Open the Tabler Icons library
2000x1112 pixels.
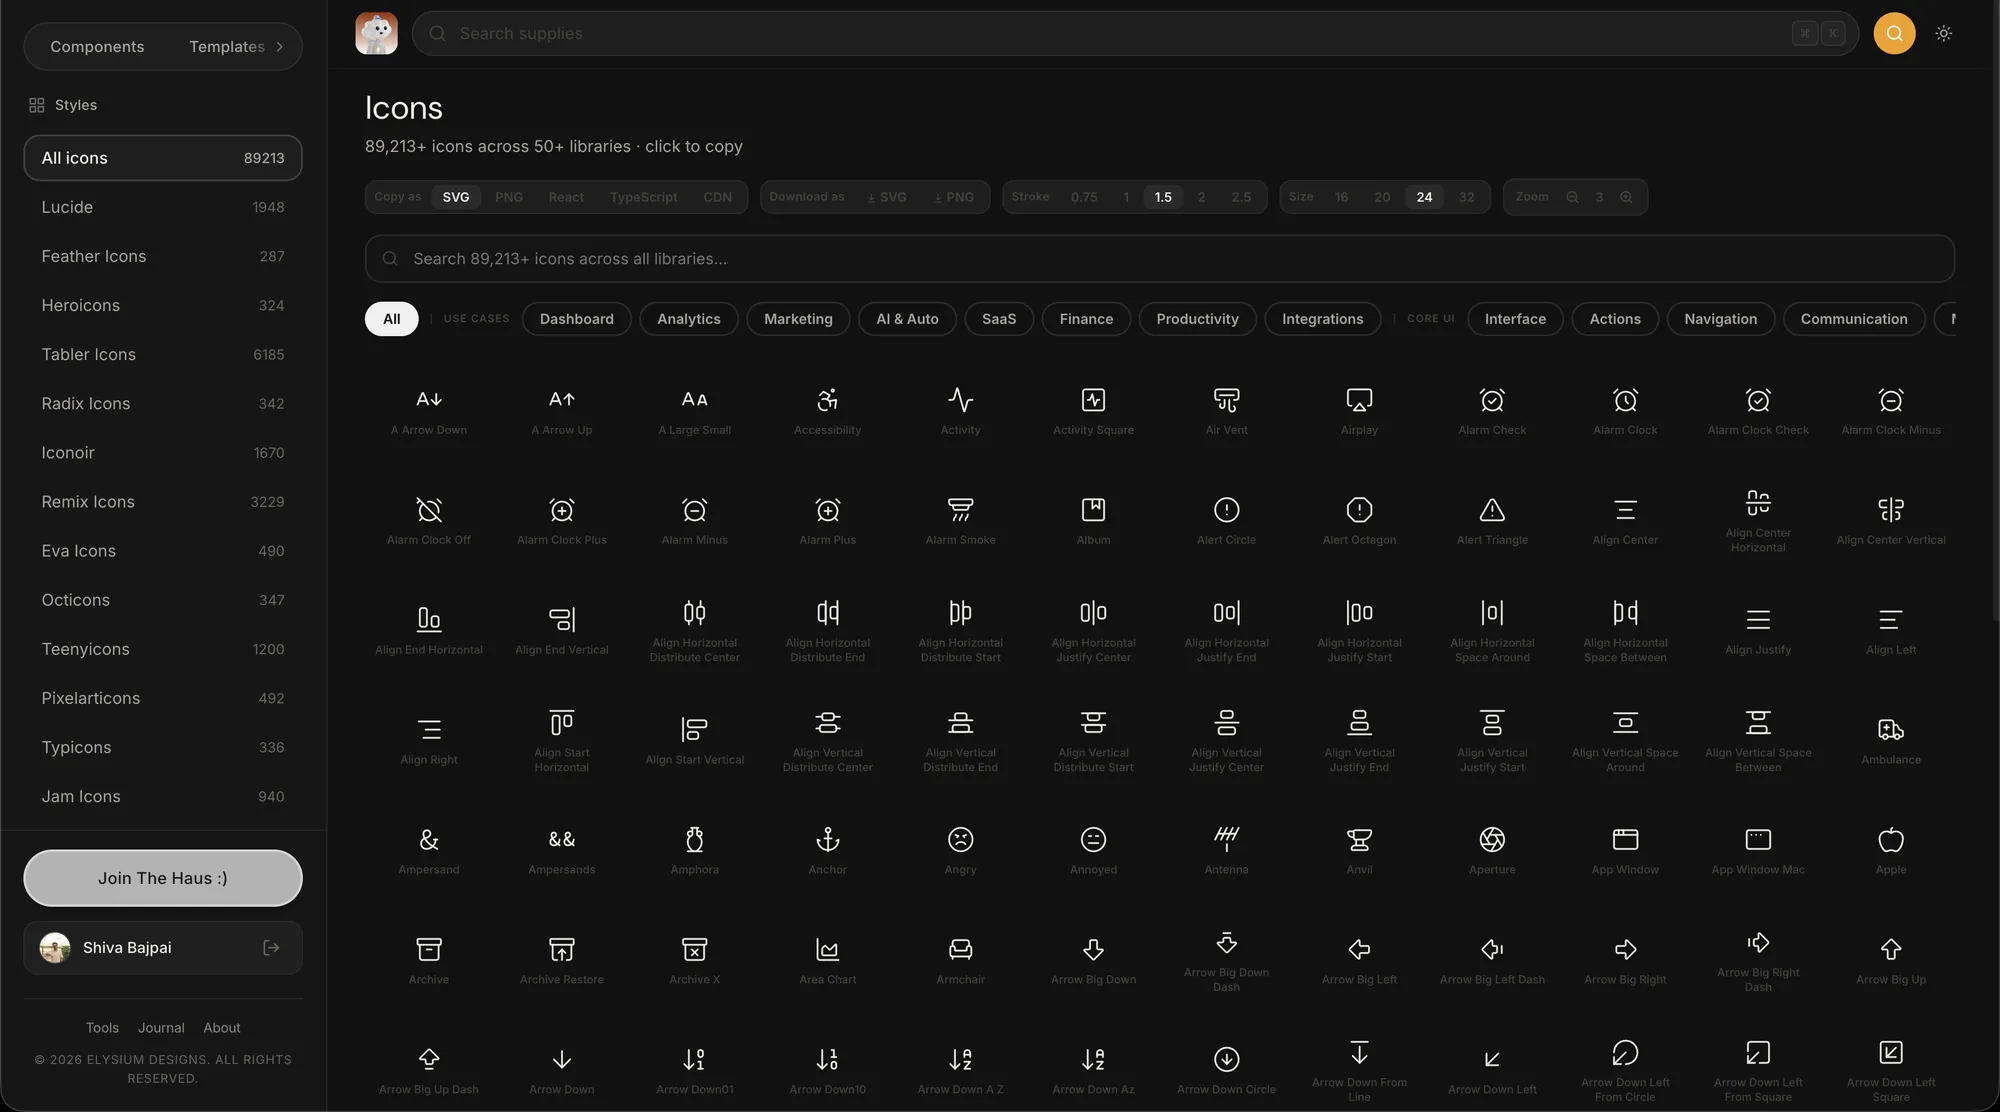point(163,354)
